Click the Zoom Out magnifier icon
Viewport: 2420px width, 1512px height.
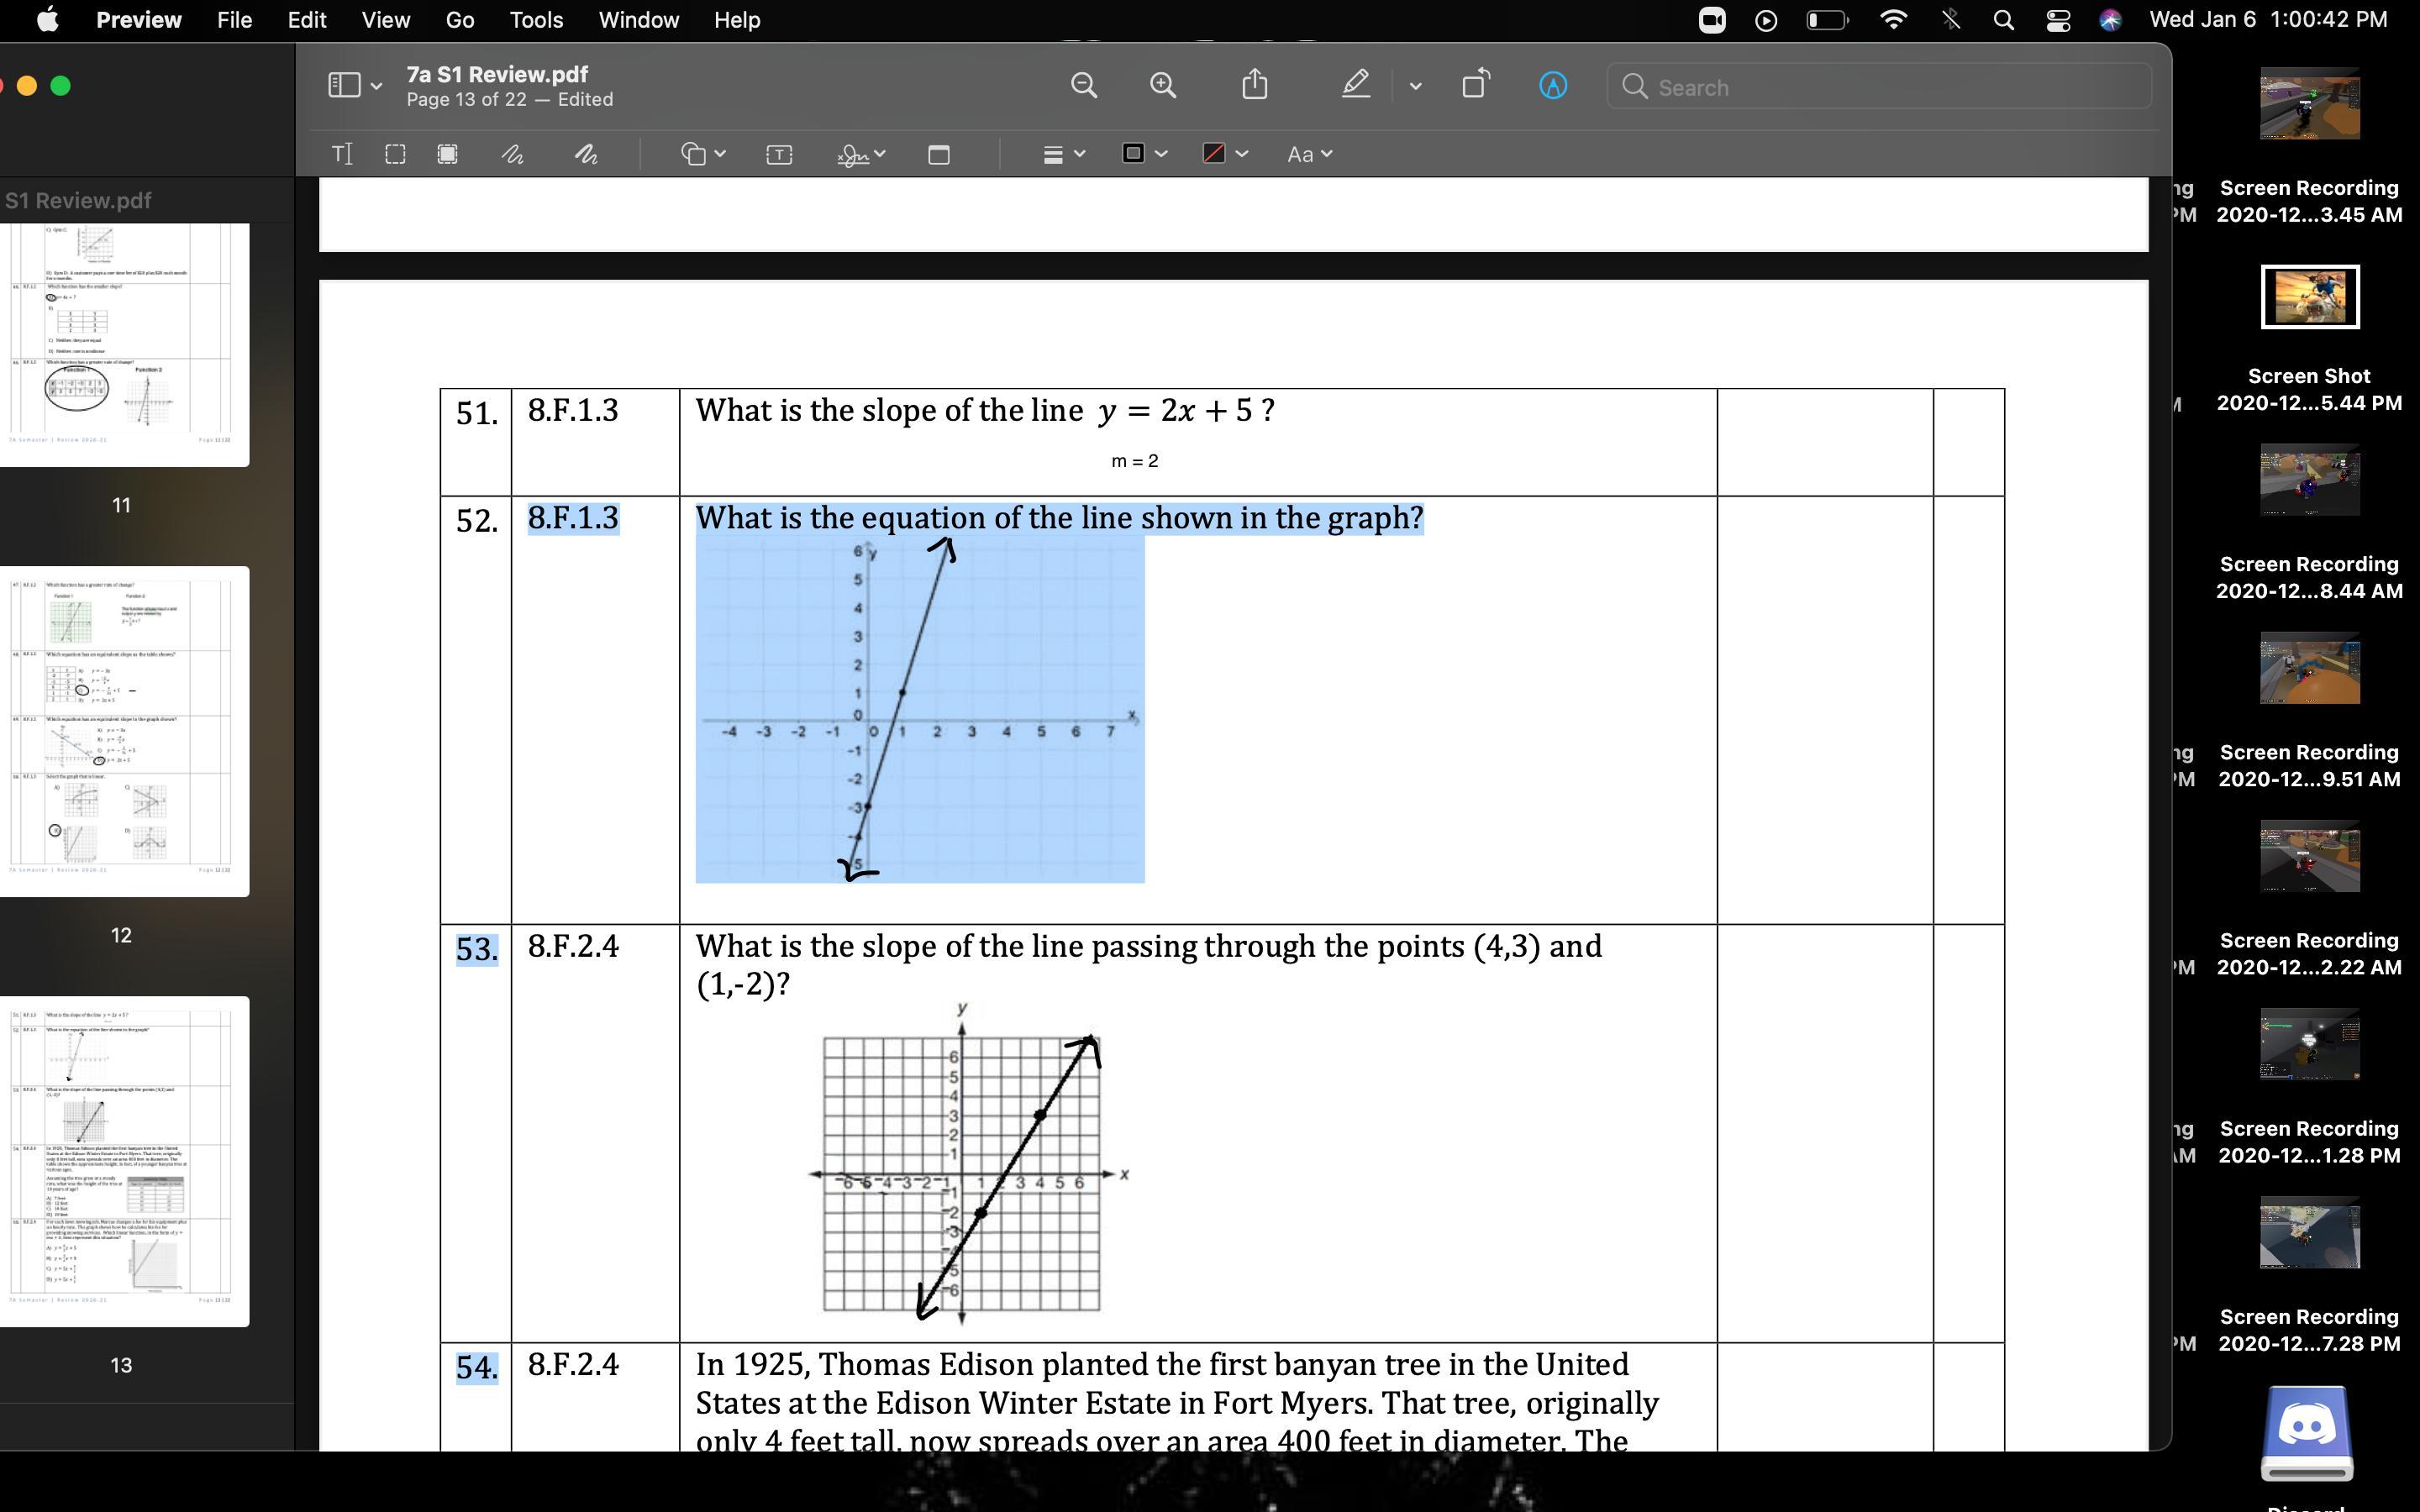(x=1083, y=86)
